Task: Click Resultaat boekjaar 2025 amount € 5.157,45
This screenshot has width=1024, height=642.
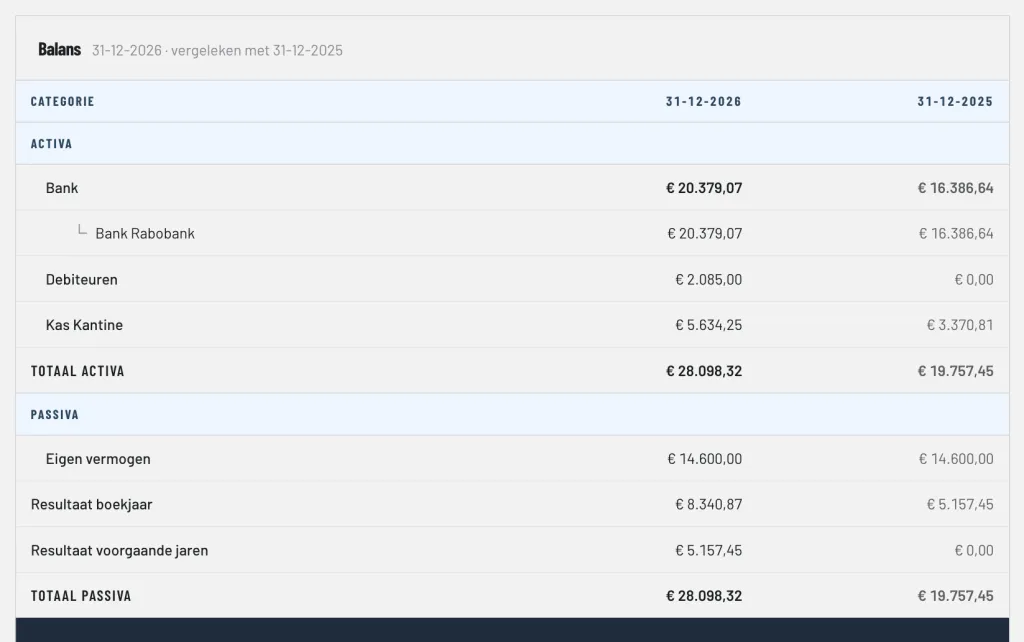Action: 960,505
